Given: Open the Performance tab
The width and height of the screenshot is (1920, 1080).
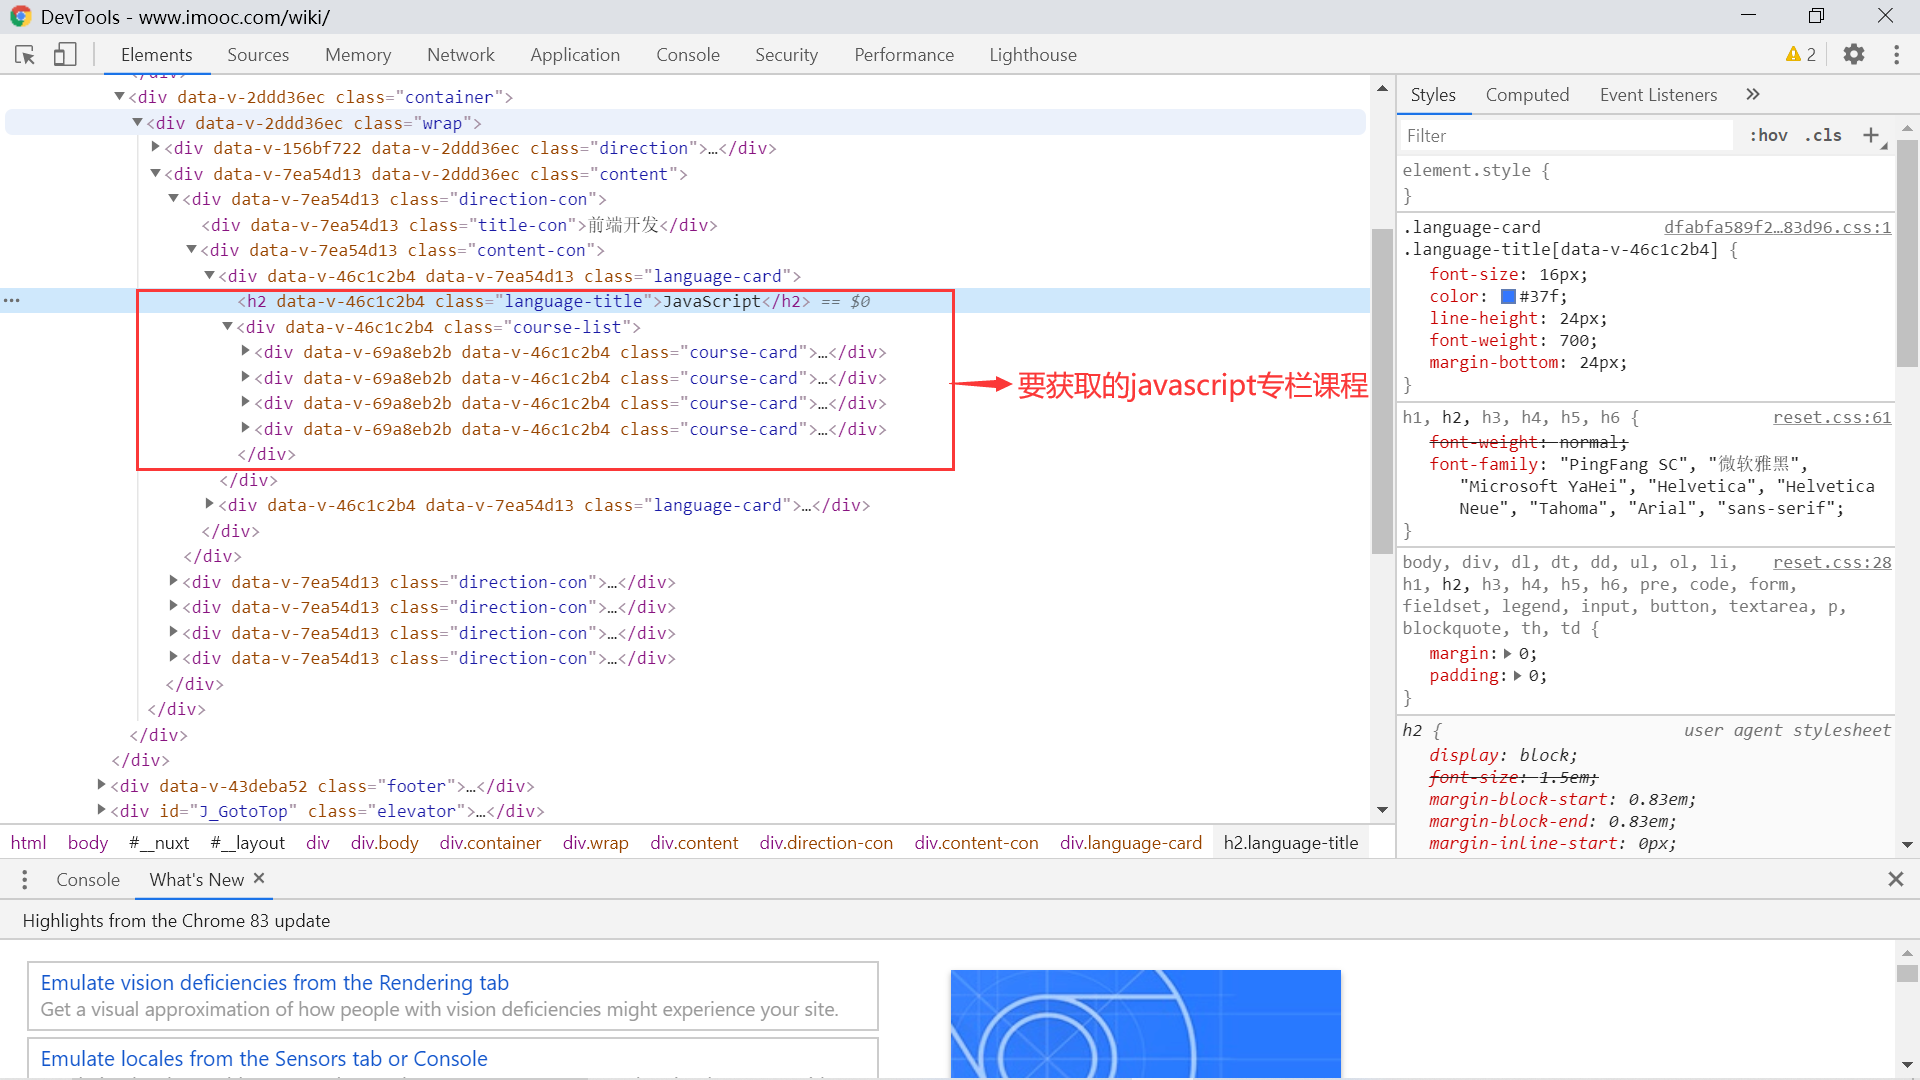Looking at the screenshot, I should pos(904,55).
